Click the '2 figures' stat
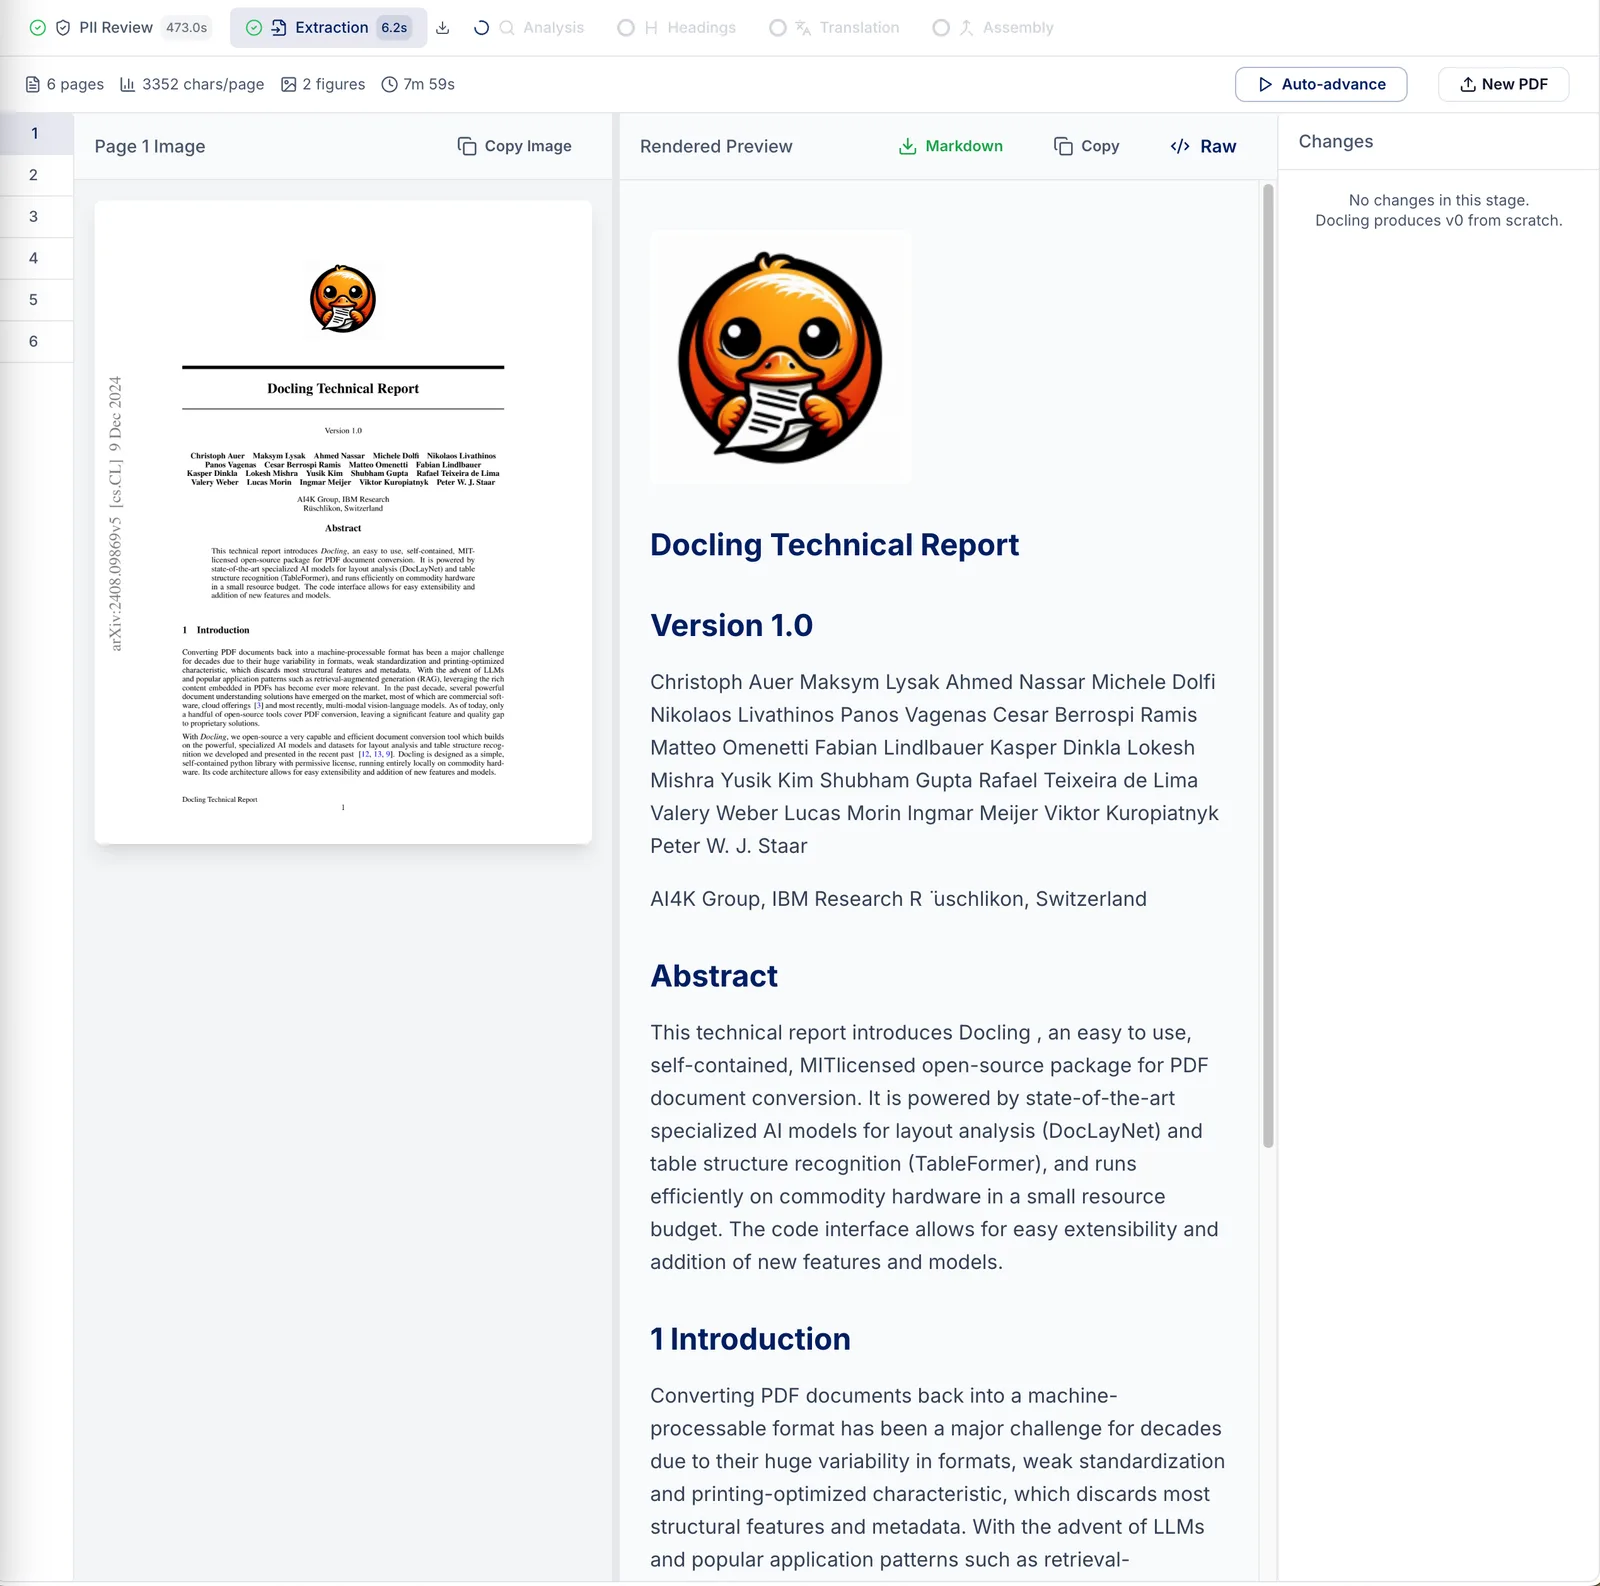The image size is (1600, 1586). coord(323,85)
